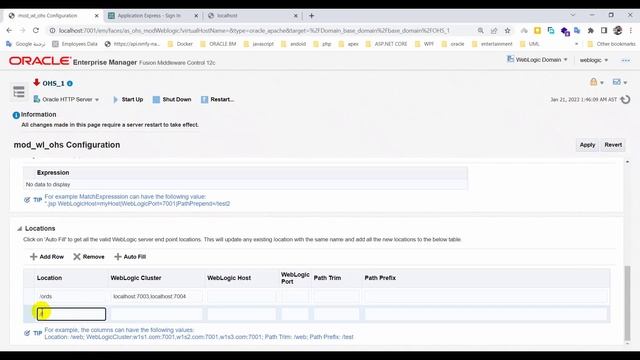Open the lock icon dropdown
The height and width of the screenshot is (360, 640).
click(x=596, y=82)
